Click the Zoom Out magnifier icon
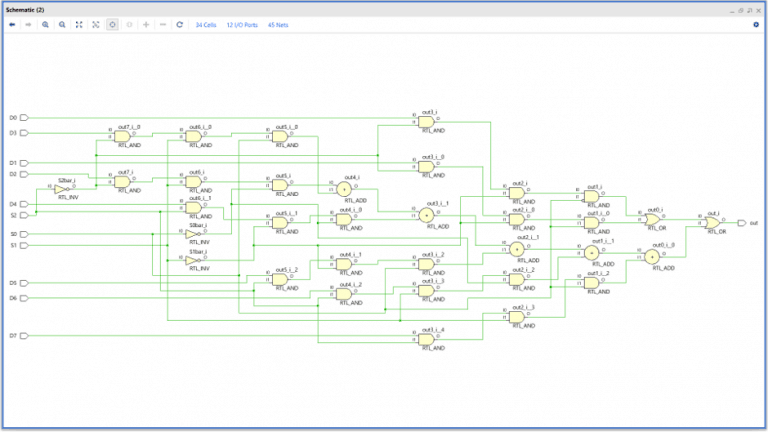 pyautogui.click(x=62, y=24)
